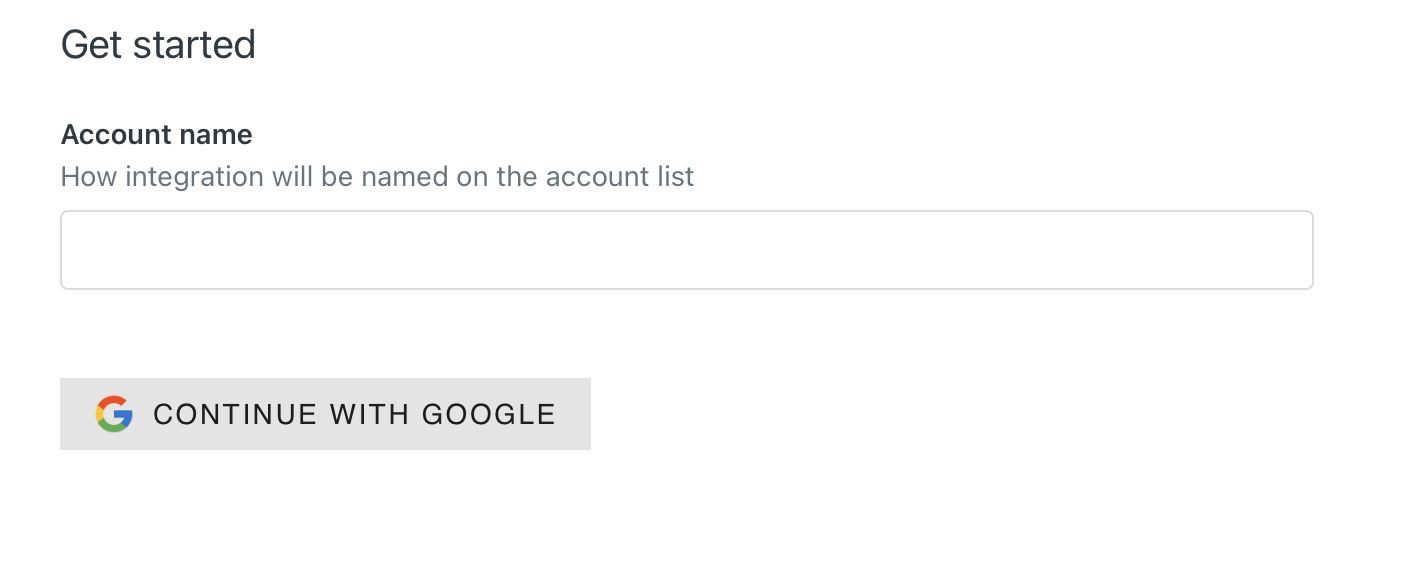Click the word 'CONTINUE' on the gray button
Screen dimensions: 1414x586
click(235, 414)
